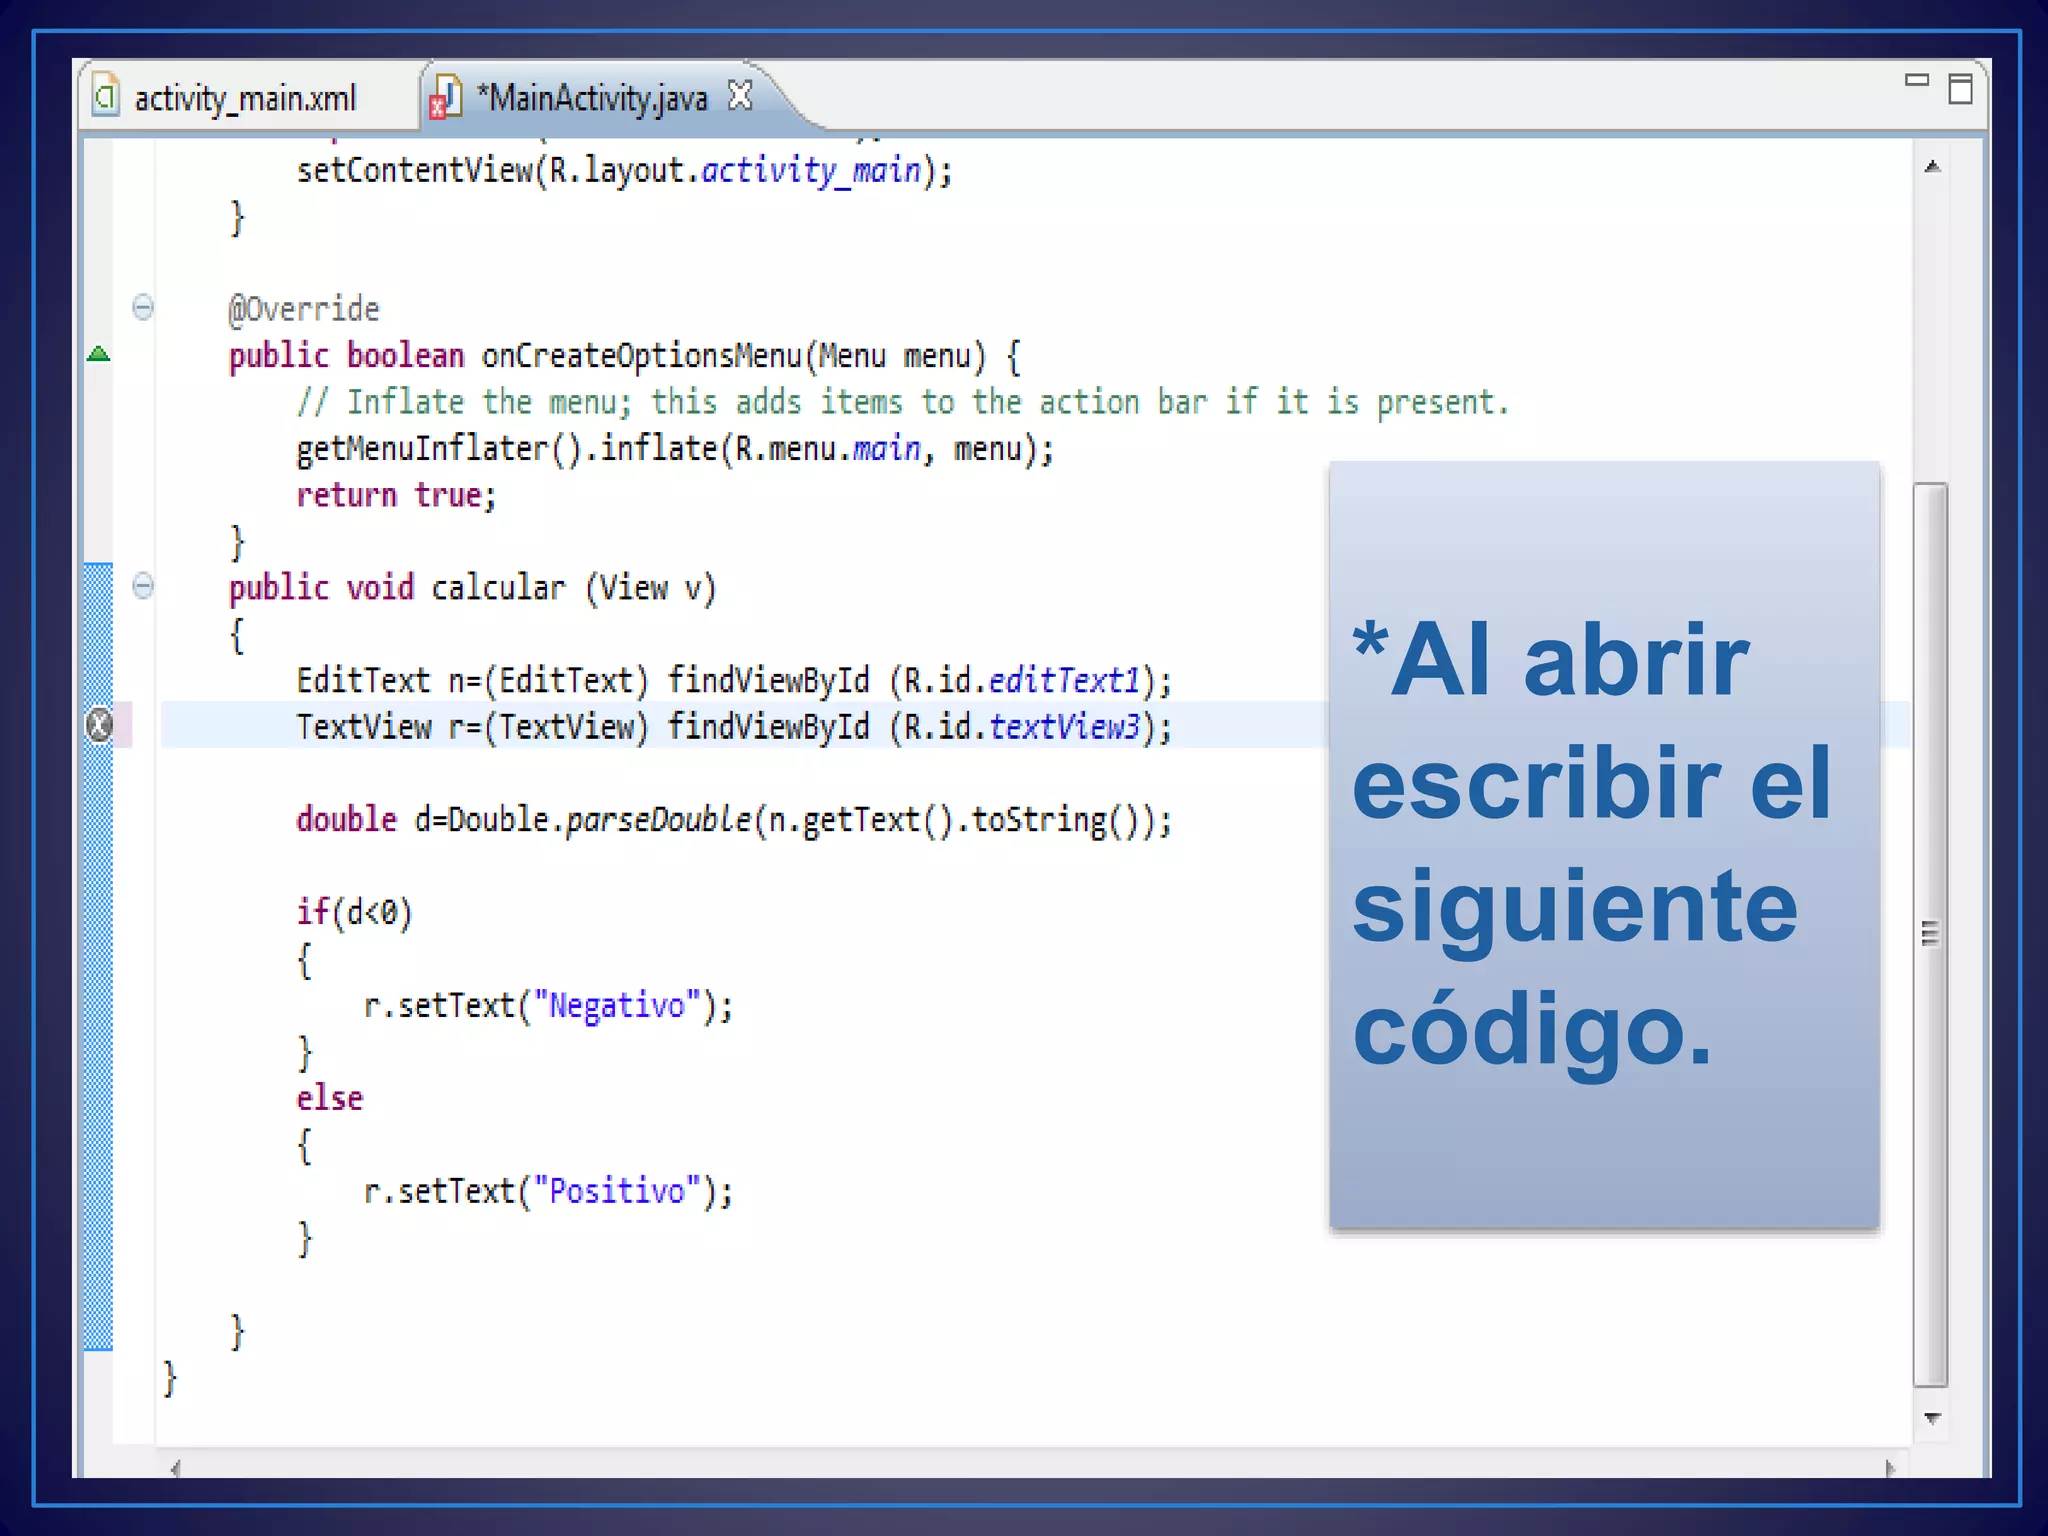Select the MainActivity.java editor tab
Screen dimensions: 2048x1536
[x=592, y=98]
